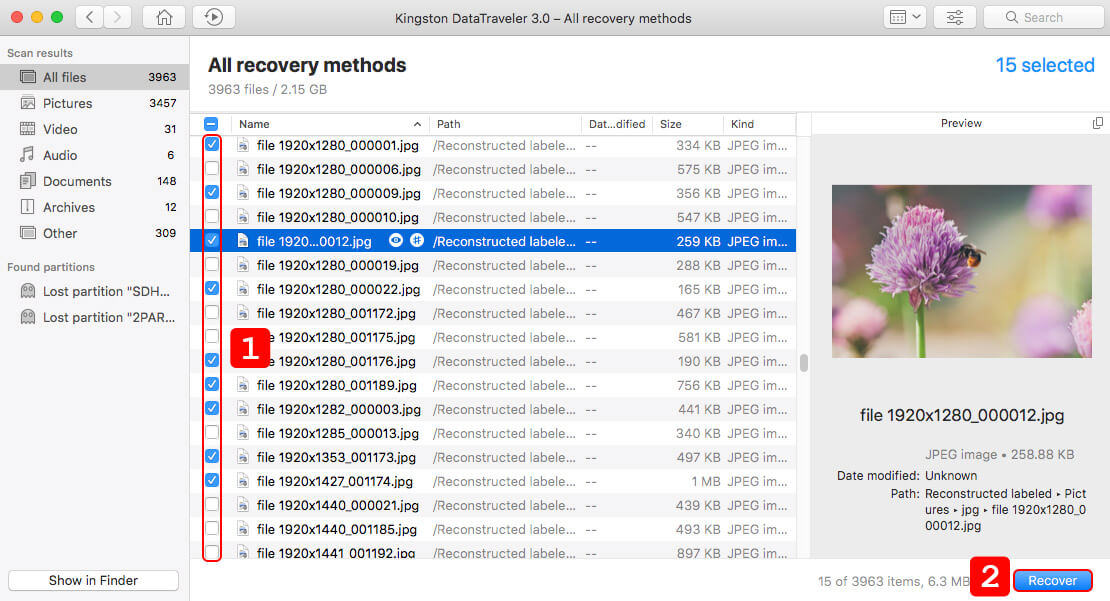
Task: Select row file 1920x1285_000013.jpg
Action: 493,433
